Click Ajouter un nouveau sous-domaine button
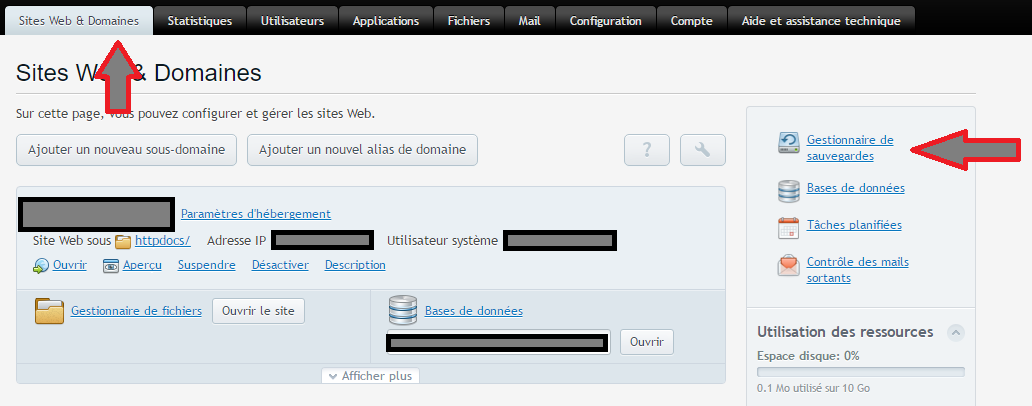 tap(127, 150)
